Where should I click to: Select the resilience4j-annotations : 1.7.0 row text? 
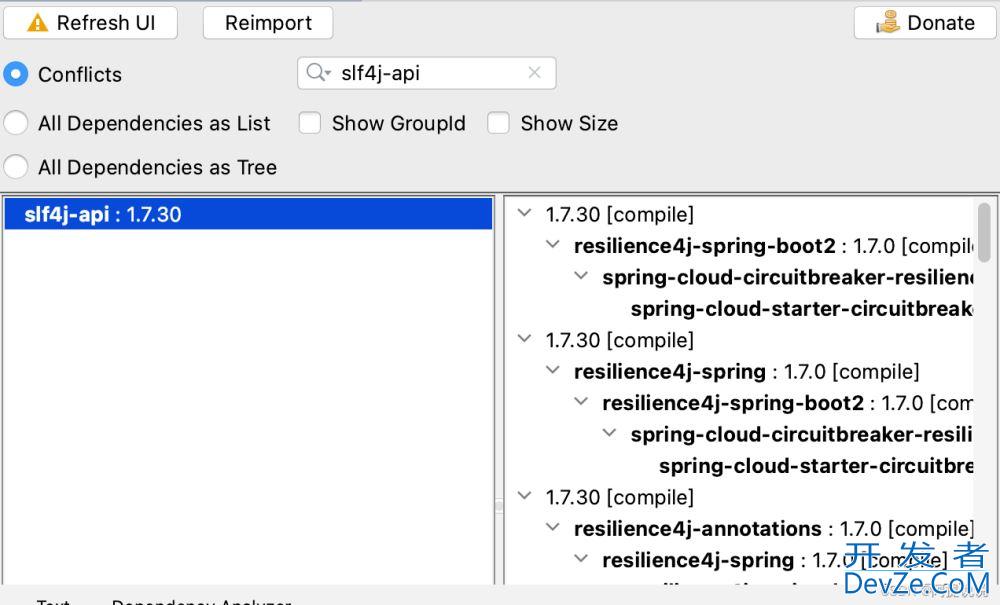click(774, 529)
